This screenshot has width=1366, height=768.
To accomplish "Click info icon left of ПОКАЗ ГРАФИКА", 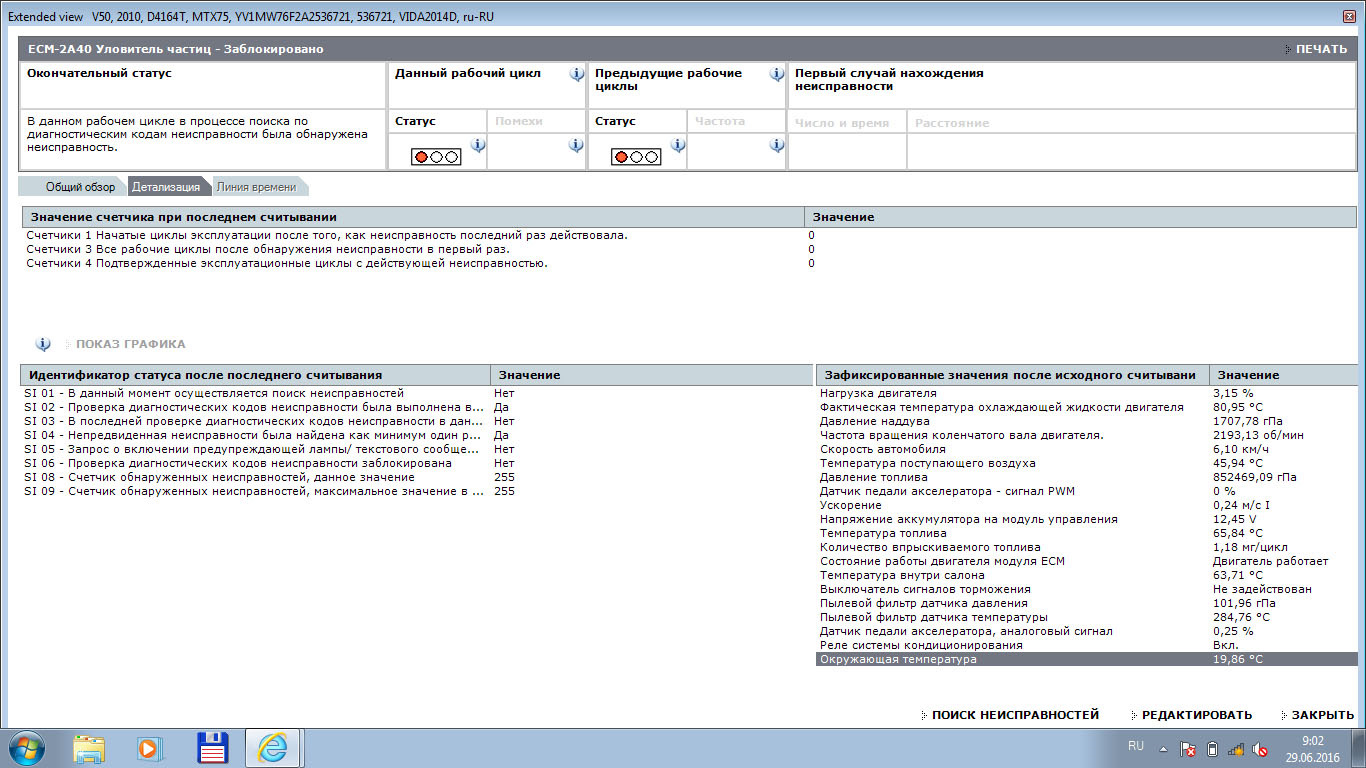I will coord(43,344).
